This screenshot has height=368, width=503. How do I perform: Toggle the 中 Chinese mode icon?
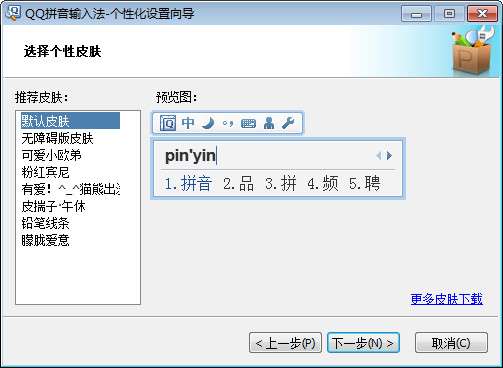[x=188, y=123]
